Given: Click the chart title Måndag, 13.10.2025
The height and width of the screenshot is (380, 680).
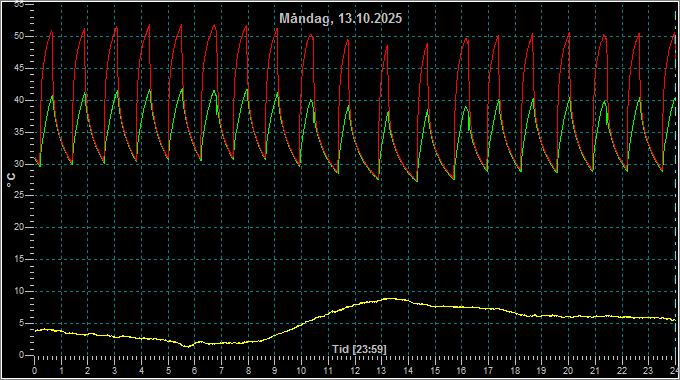Looking at the screenshot, I should pos(340,19).
